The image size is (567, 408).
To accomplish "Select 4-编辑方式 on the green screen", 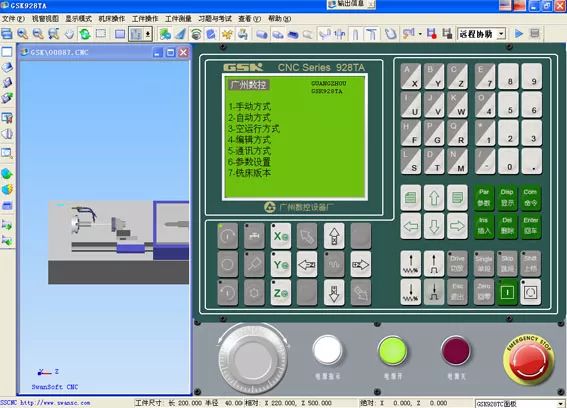I will (x=250, y=140).
